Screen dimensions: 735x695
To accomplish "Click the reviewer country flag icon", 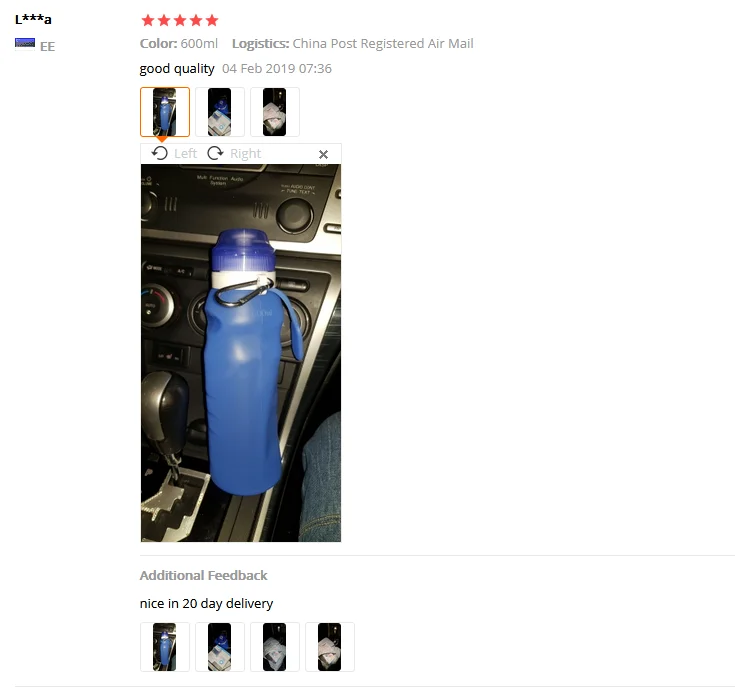I will coord(25,43).
